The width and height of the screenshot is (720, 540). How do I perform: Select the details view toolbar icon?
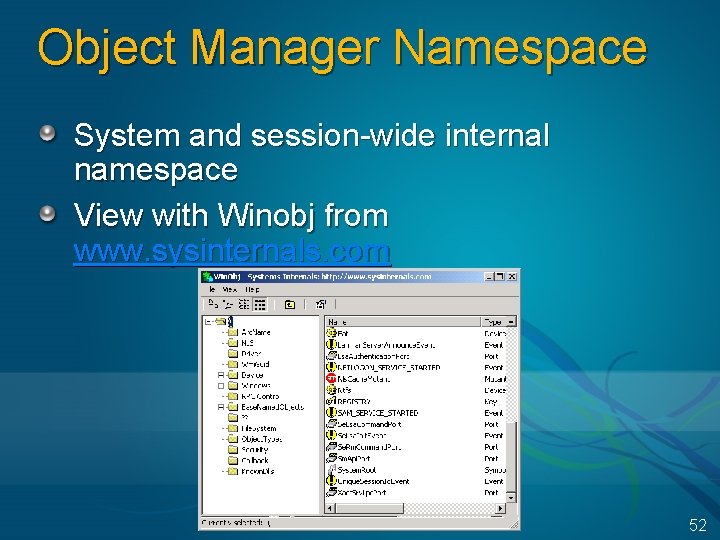tap(259, 304)
